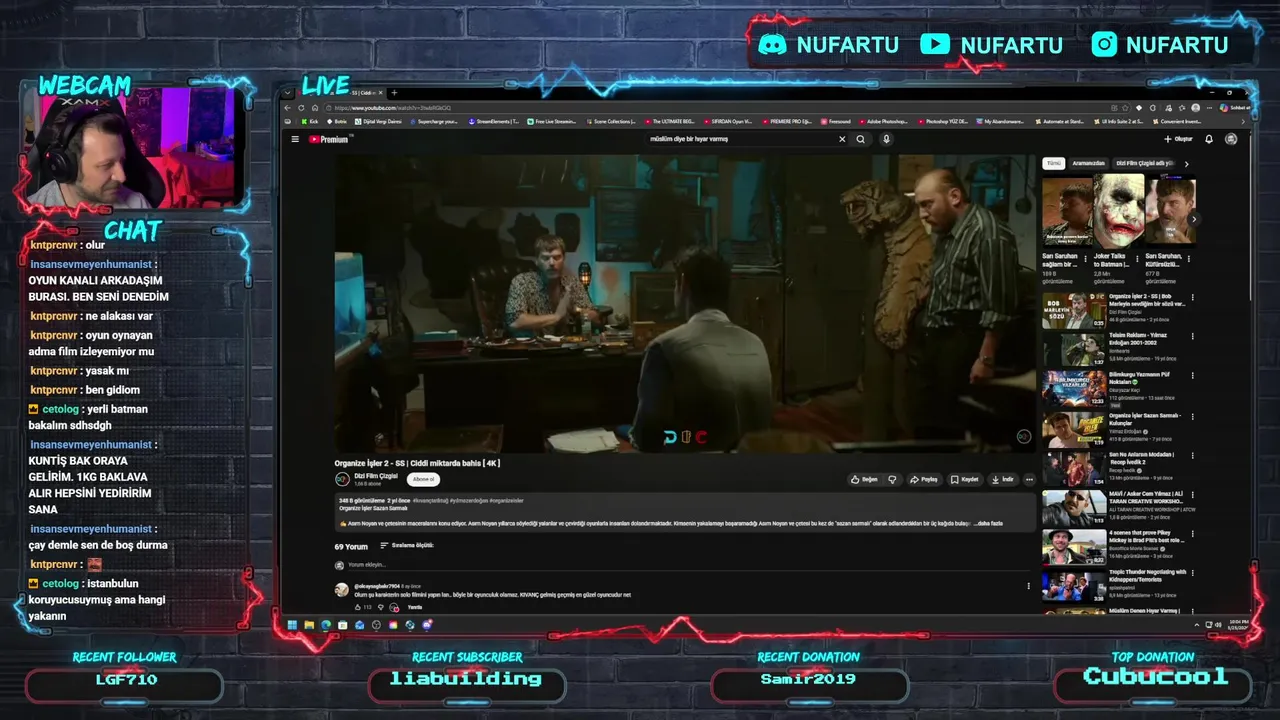Start voice search with the microphone
Viewport: 1280px width, 720px height.
click(x=886, y=139)
